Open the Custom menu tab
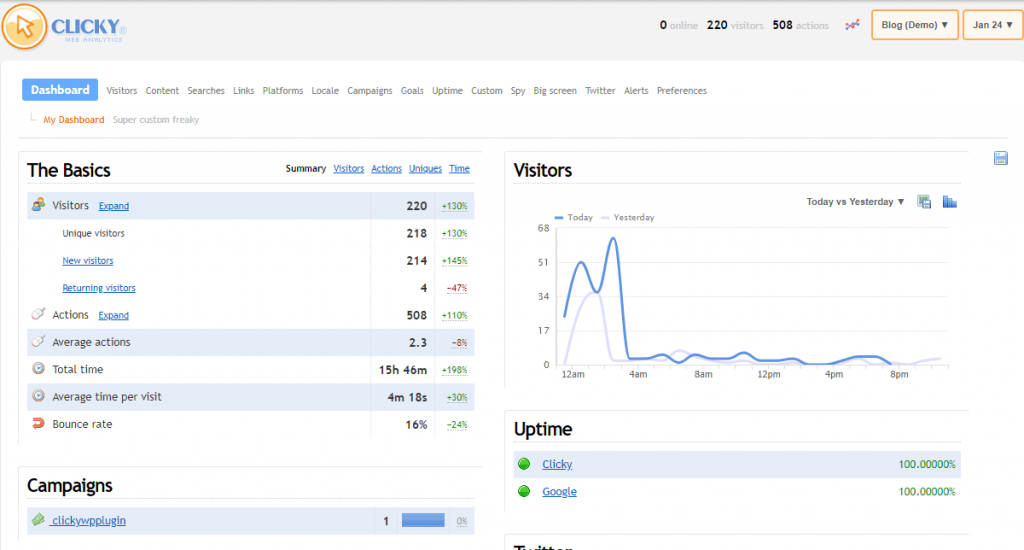The image size is (1024, 550). pyautogui.click(x=487, y=91)
